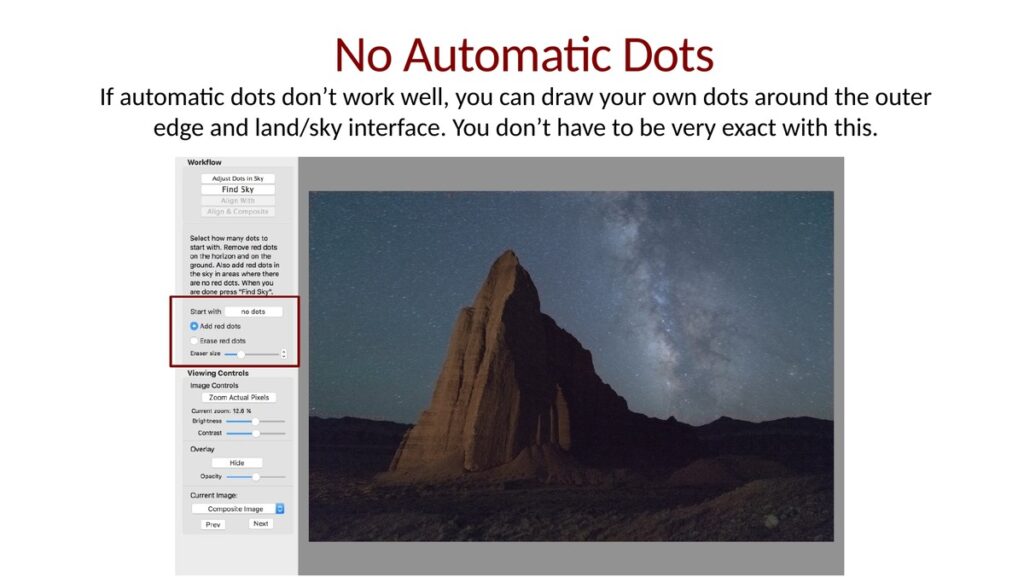The height and width of the screenshot is (577, 1024).
Task: Open the Composite Image dropdown
Action: (238, 508)
